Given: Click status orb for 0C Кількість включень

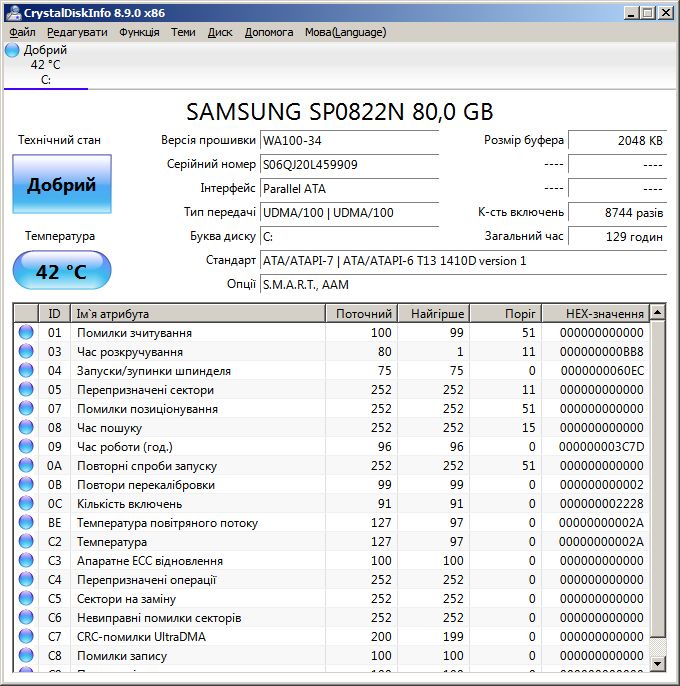Looking at the screenshot, I should (x=26, y=504).
